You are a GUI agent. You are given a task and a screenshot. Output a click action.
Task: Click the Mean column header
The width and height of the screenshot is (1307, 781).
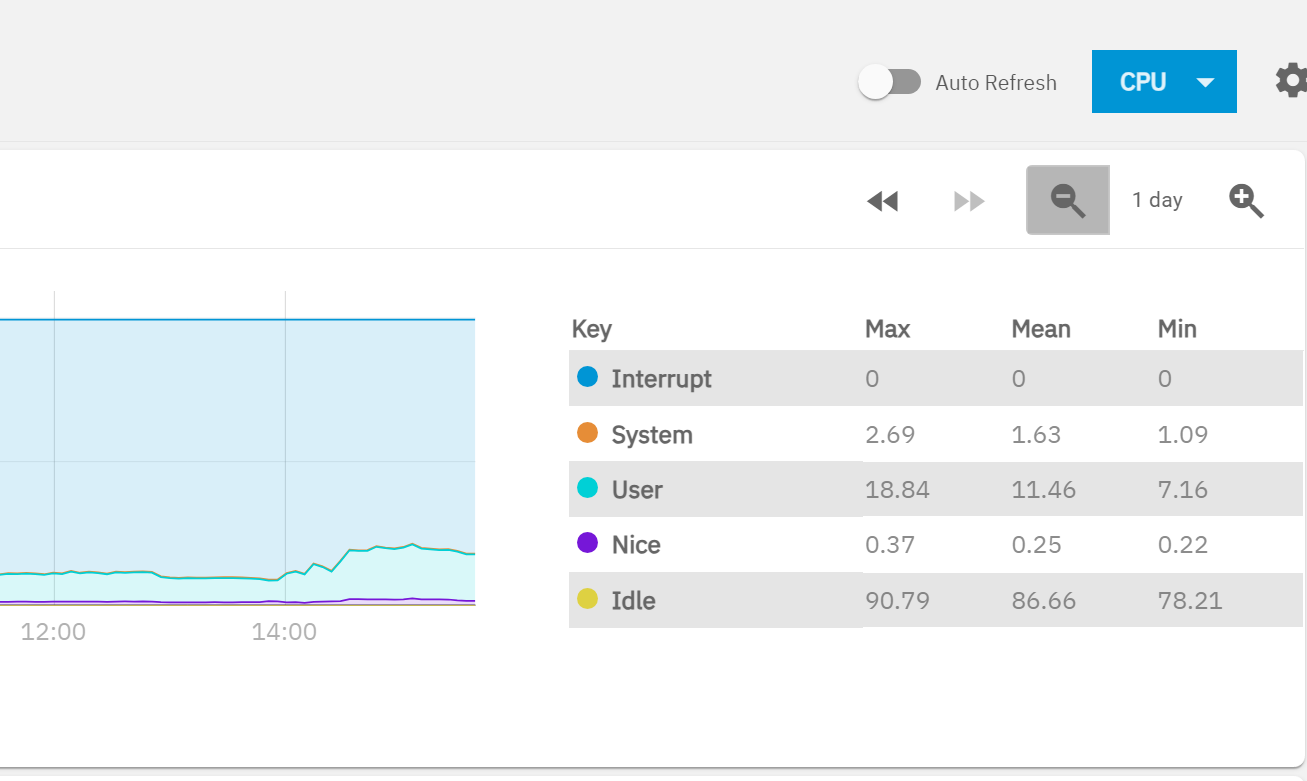point(1040,329)
